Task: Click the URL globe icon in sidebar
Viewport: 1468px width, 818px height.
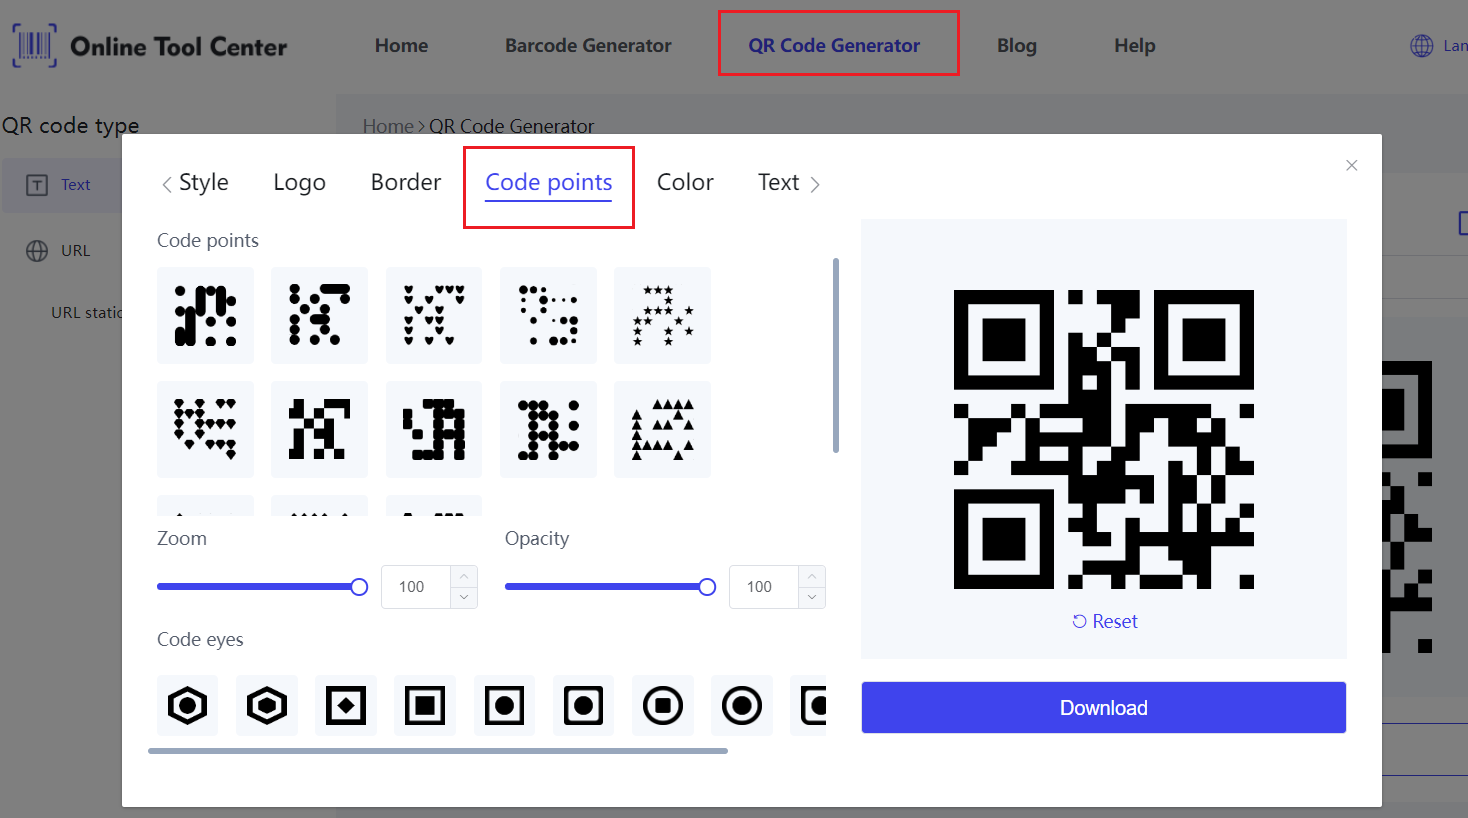Action: [x=37, y=251]
